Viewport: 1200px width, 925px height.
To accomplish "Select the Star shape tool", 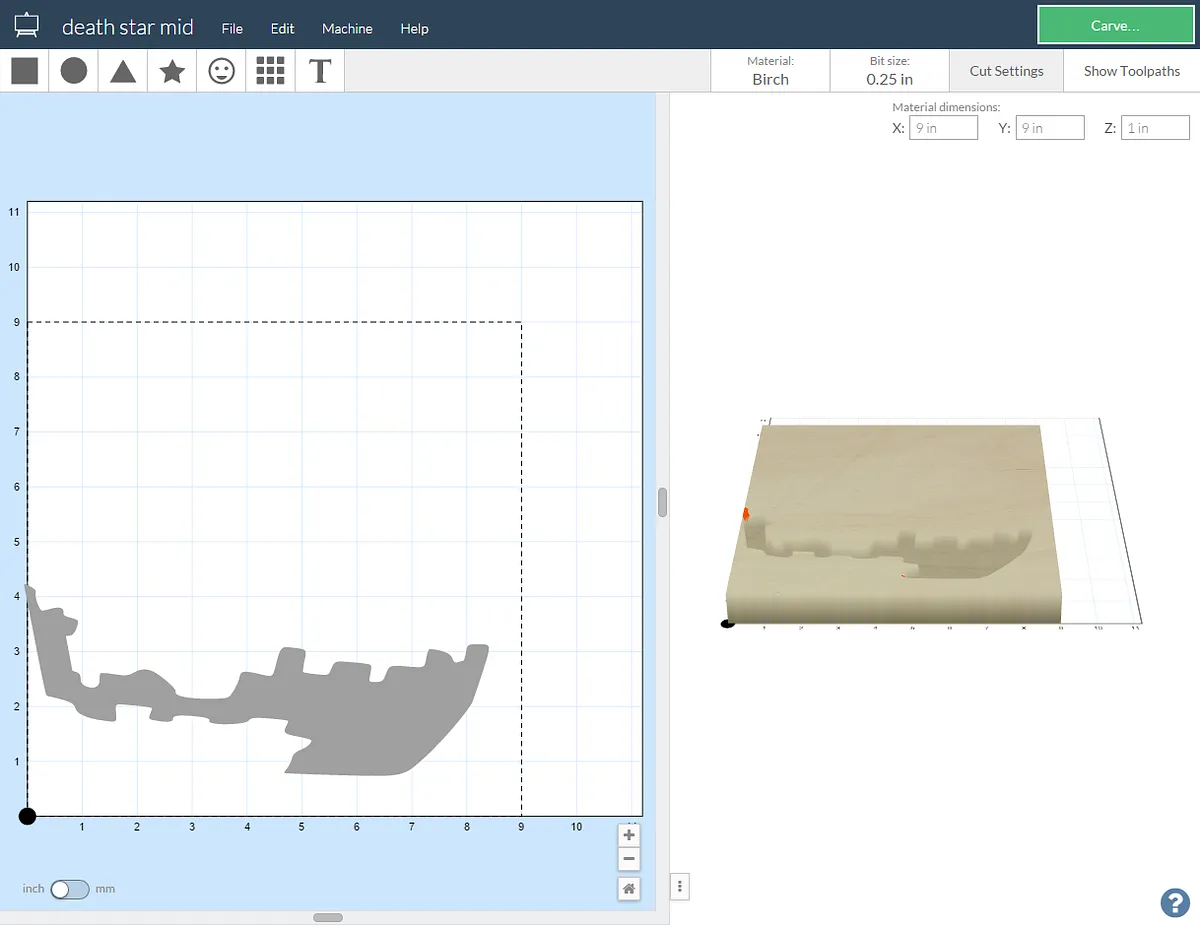I will 172,71.
